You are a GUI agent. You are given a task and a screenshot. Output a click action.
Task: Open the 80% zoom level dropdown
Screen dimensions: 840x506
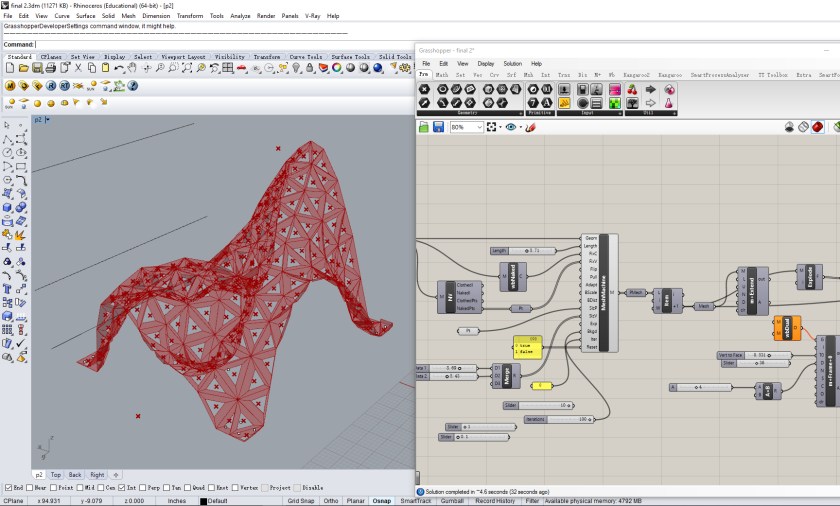point(478,128)
